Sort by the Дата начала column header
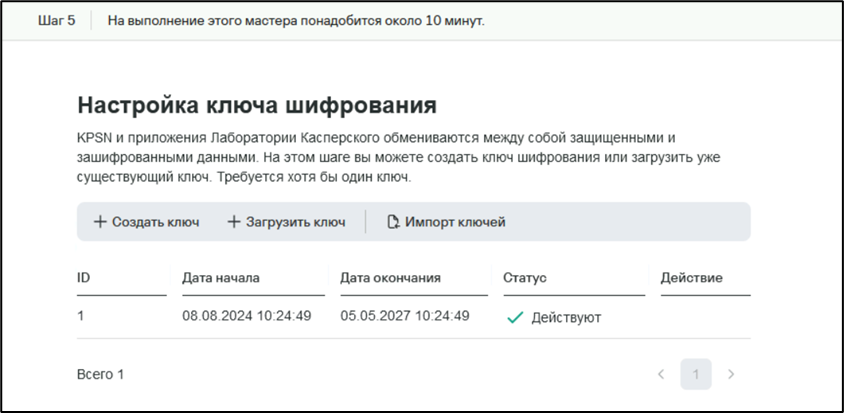 221,277
